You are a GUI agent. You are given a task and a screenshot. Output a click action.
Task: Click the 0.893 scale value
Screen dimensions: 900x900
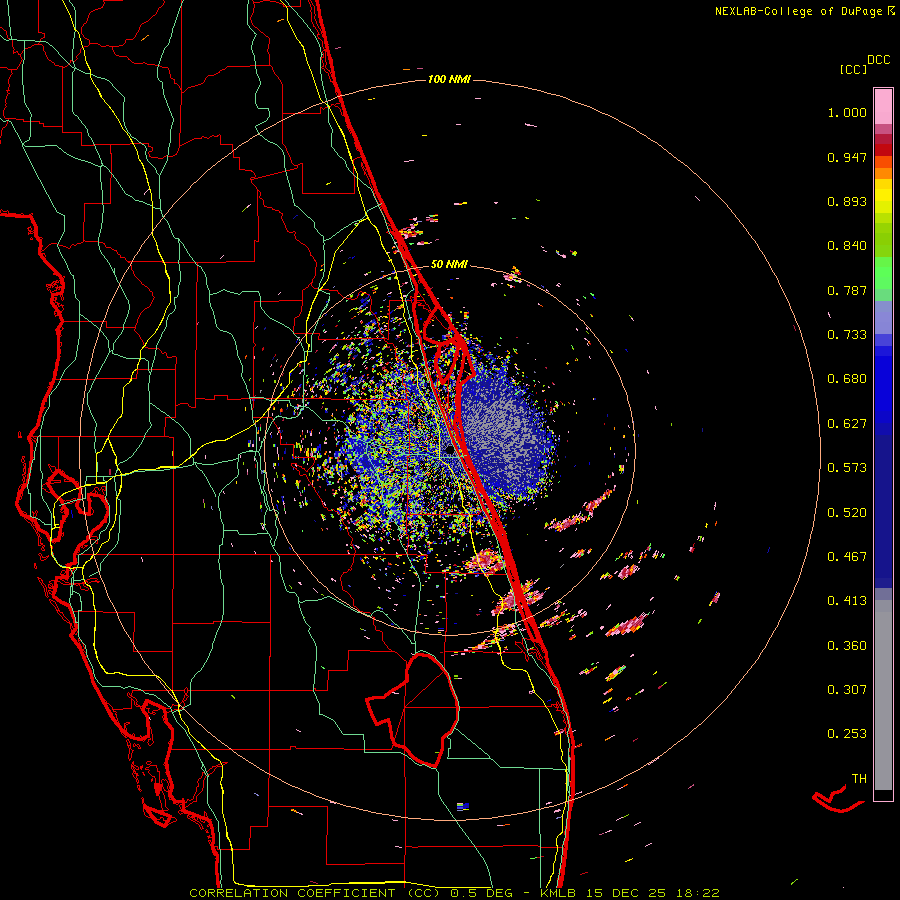pyautogui.click(x=847, y=201)
